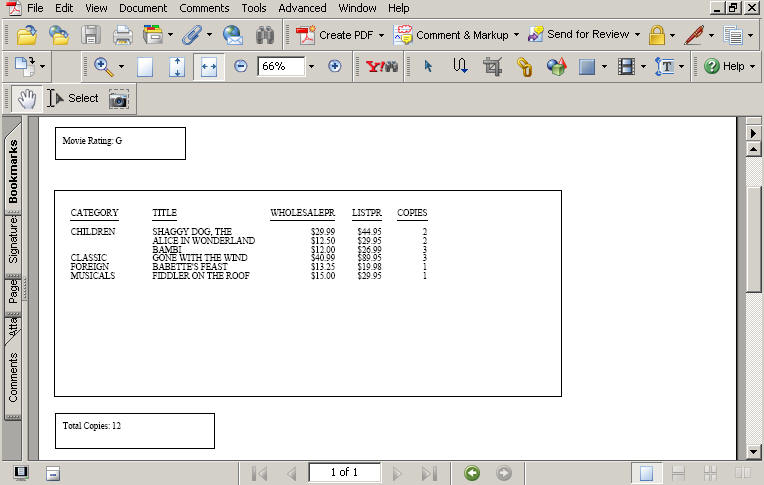Open Search with the binoculars icon
The height and width of the screenshot is (485, 764).
tap(265, 35)
